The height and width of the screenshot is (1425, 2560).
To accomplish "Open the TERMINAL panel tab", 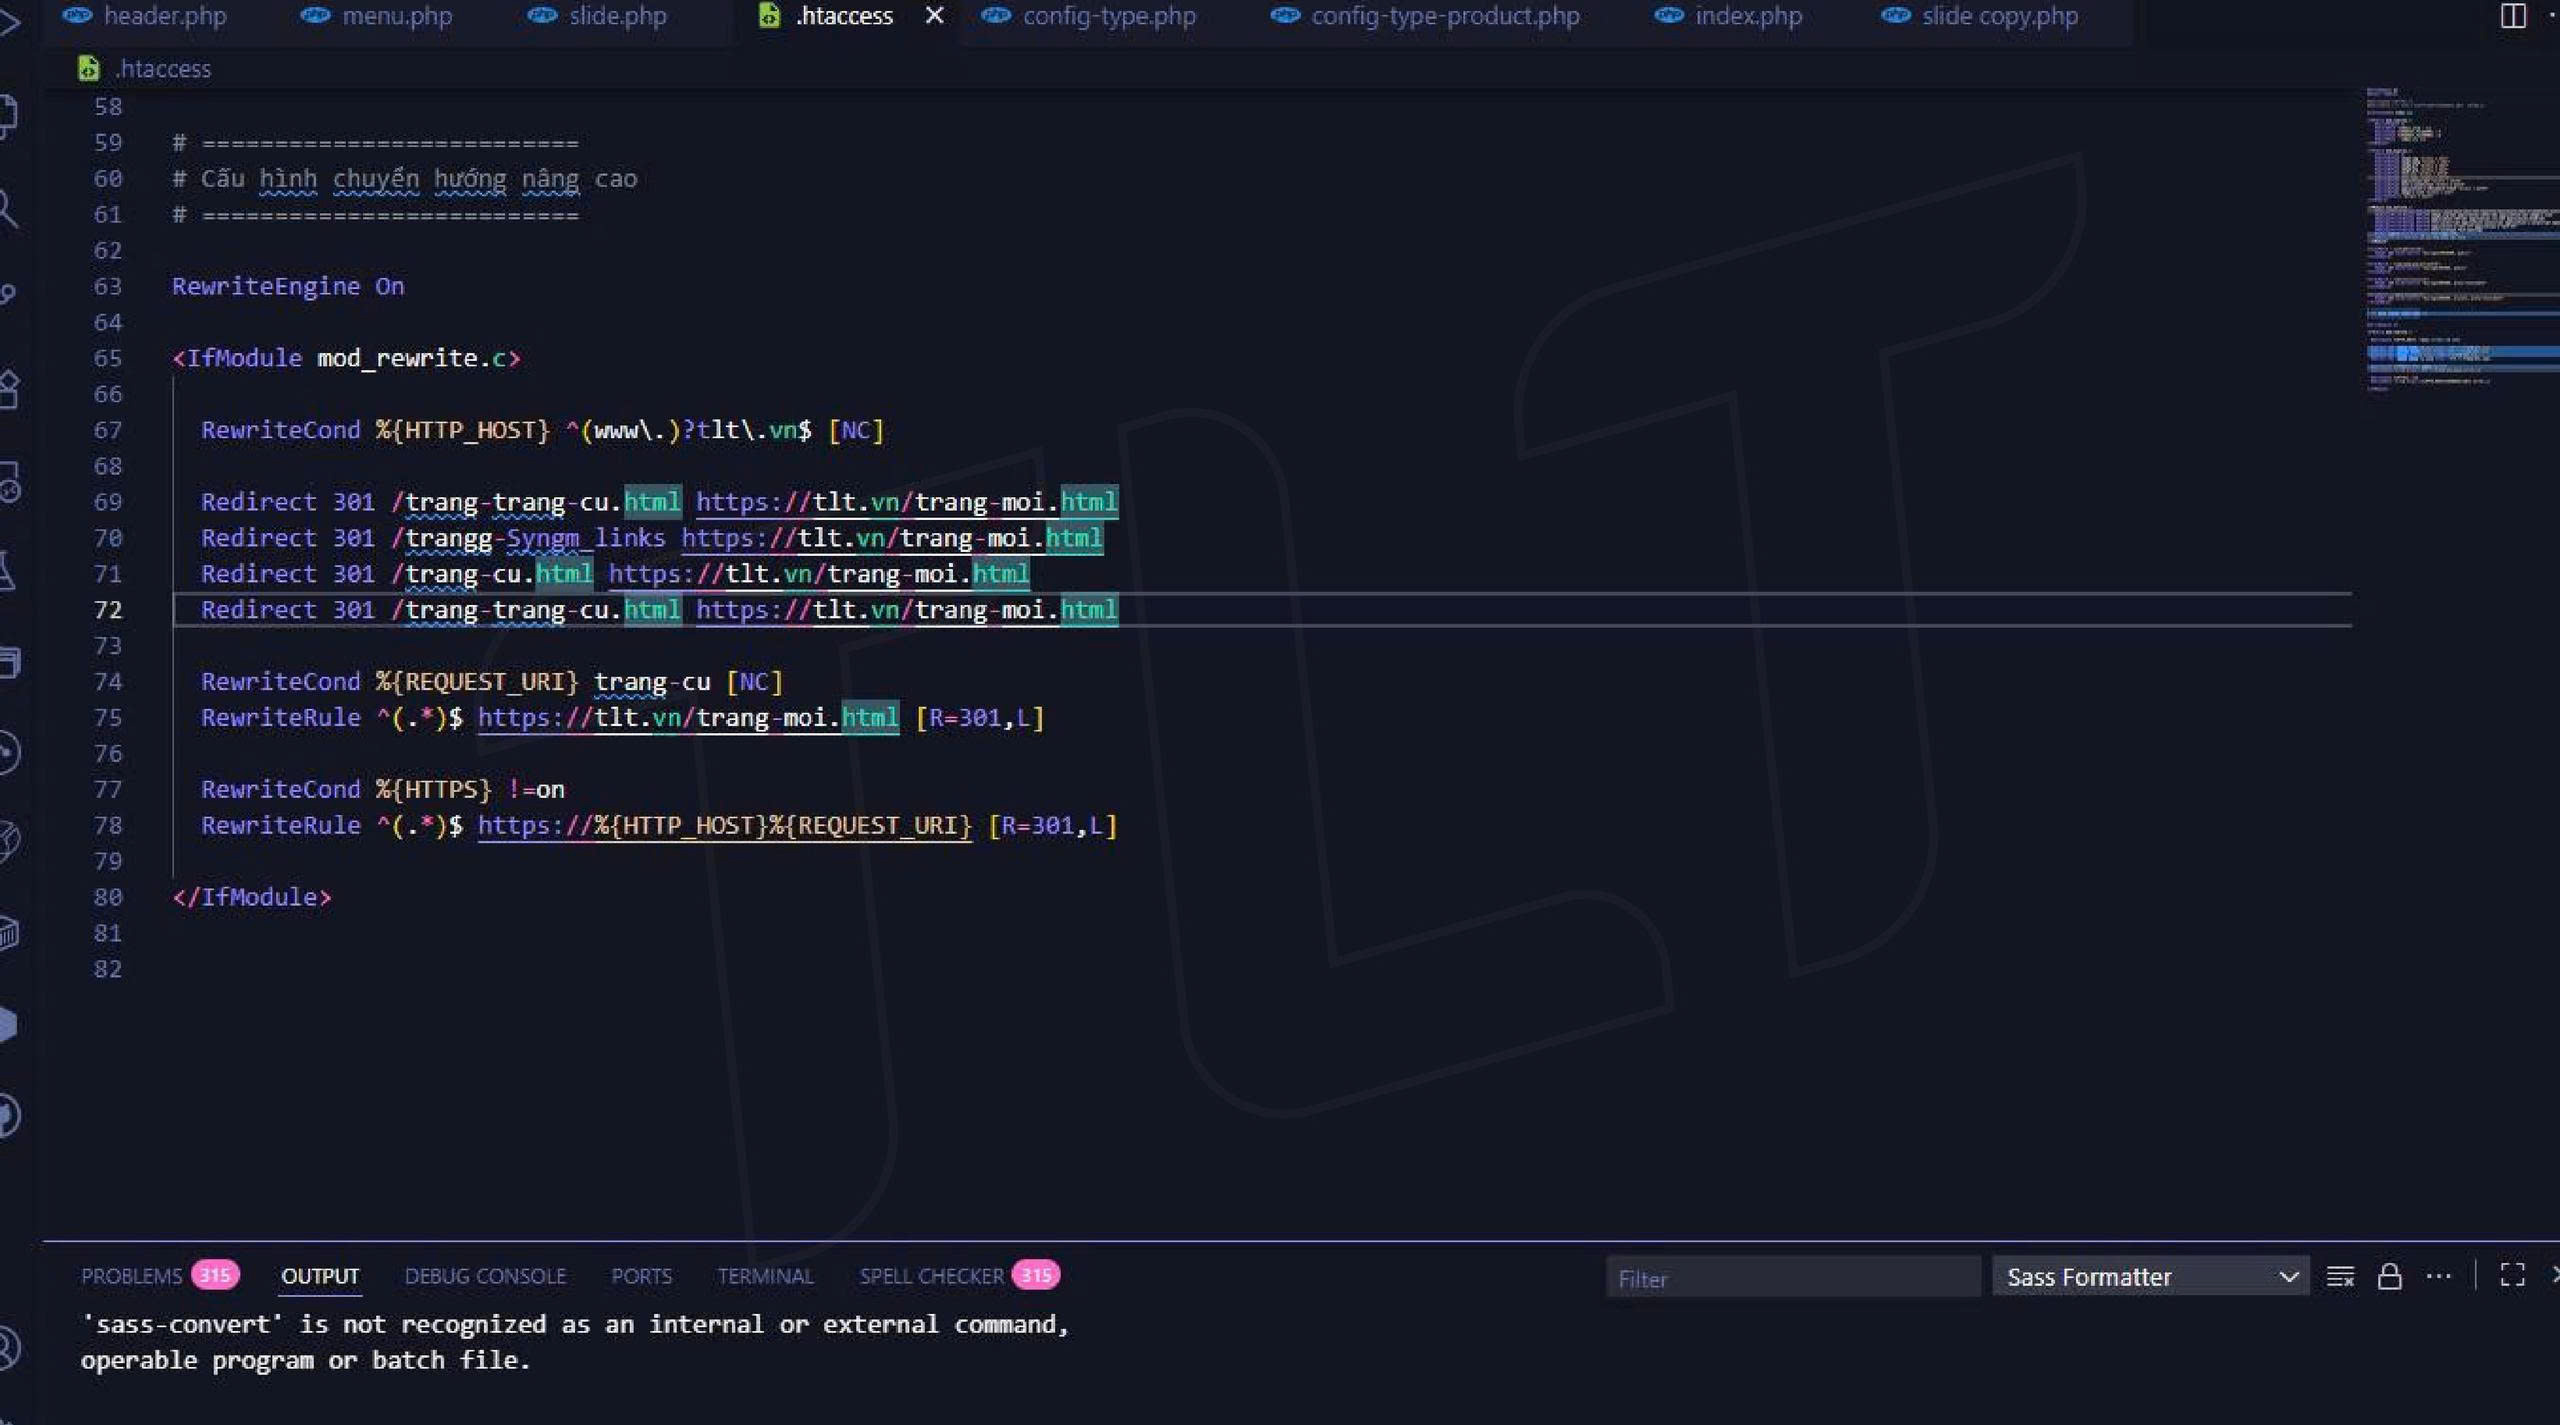I will [765, 1277].
